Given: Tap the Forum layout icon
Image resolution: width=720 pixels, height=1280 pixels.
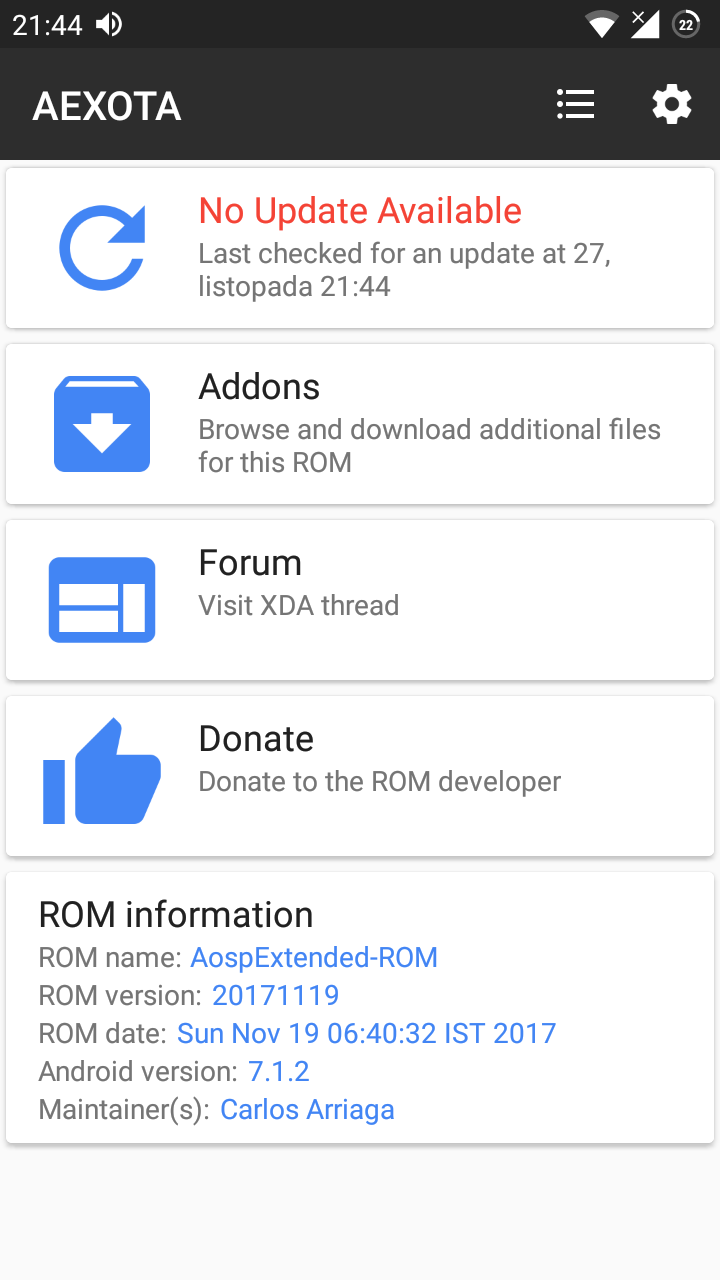Looking at the screenshot, I should pyautogui.click(x=102, y=600).
